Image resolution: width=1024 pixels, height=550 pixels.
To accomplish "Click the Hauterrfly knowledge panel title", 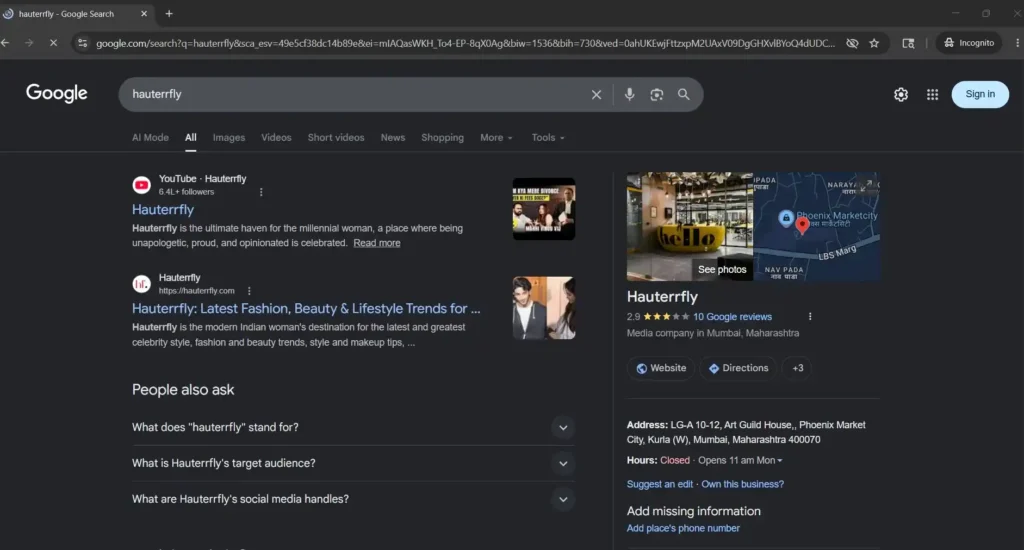I will 662,297.
